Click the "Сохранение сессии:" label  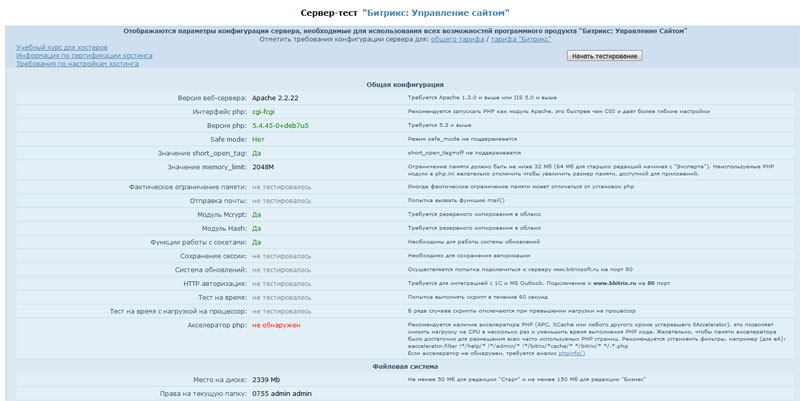214,256
